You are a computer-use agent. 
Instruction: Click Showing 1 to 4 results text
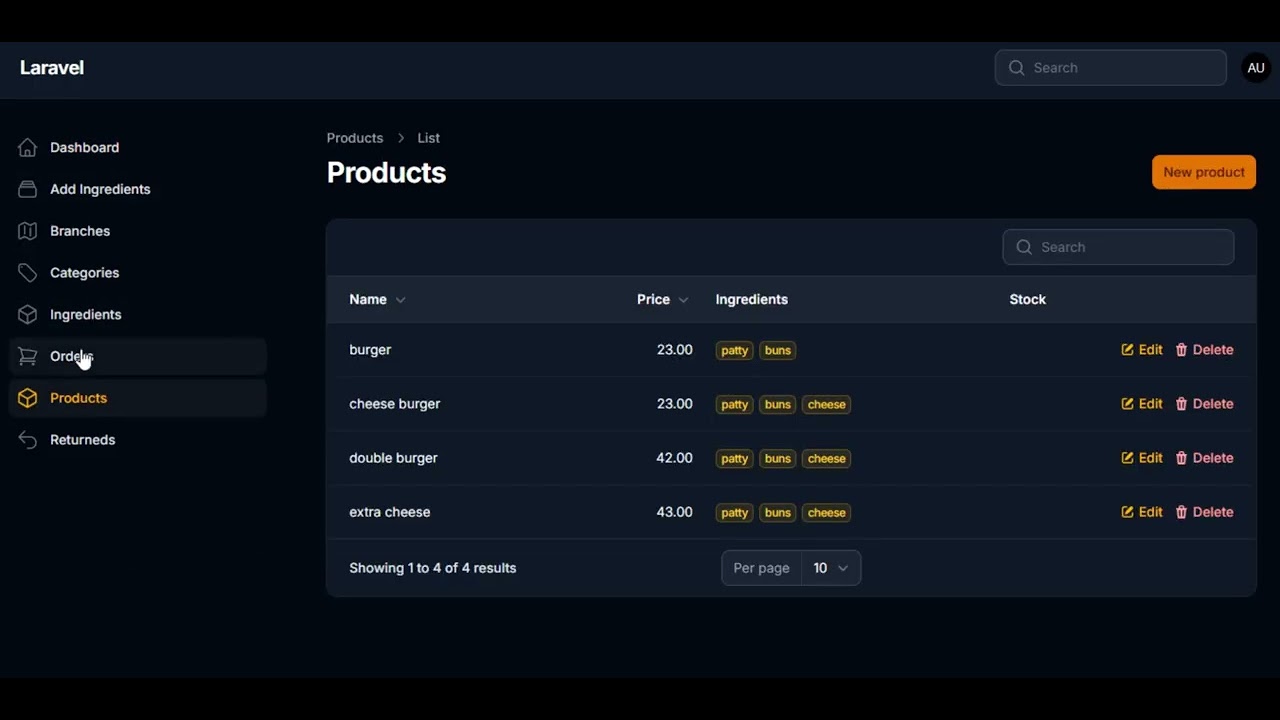(x=432, y=568)
